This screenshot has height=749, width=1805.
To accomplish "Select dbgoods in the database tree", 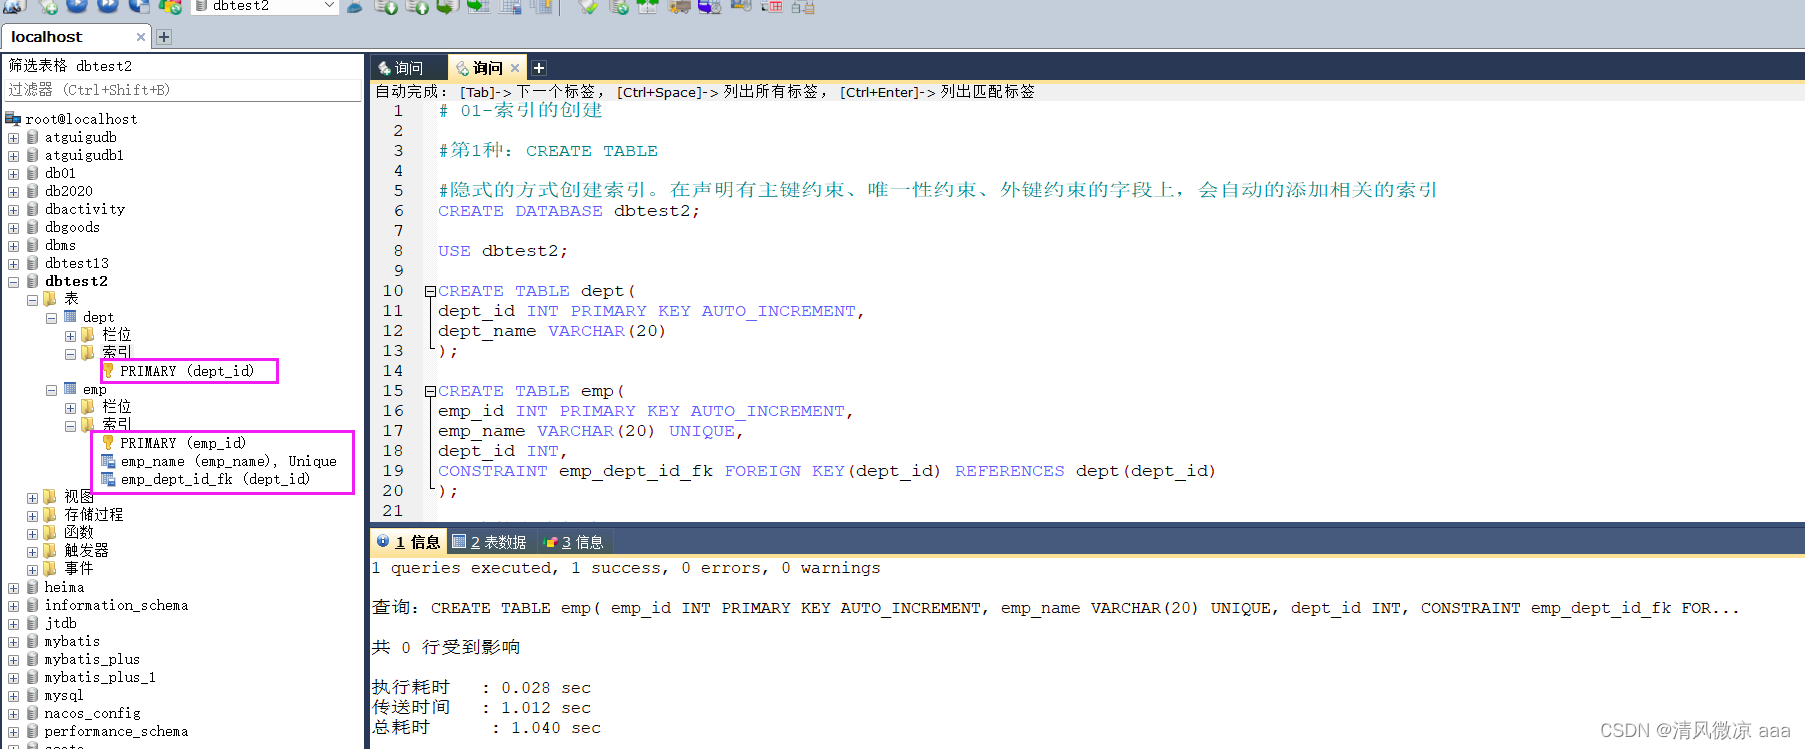I will coord(72,227).
